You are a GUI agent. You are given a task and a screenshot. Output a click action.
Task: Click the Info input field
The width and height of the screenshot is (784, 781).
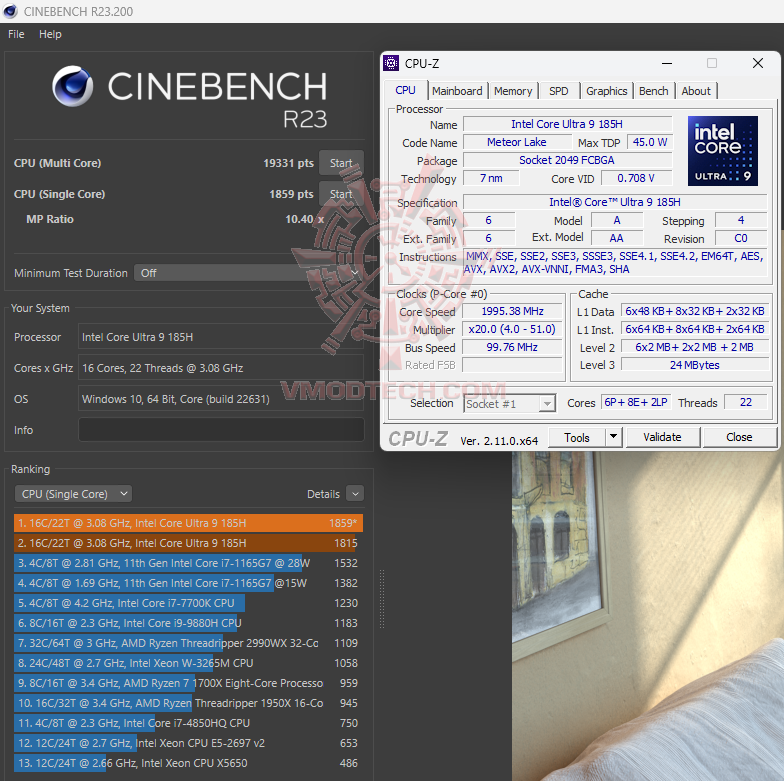point(221,430)
